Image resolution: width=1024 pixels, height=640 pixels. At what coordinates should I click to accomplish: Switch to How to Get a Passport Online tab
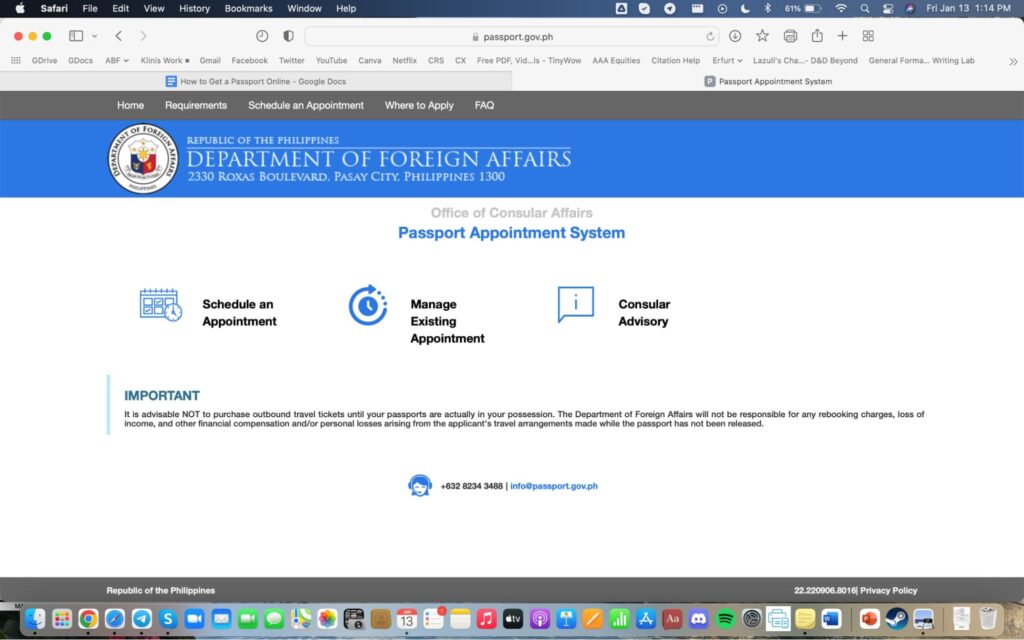click(x=256, y=82)
